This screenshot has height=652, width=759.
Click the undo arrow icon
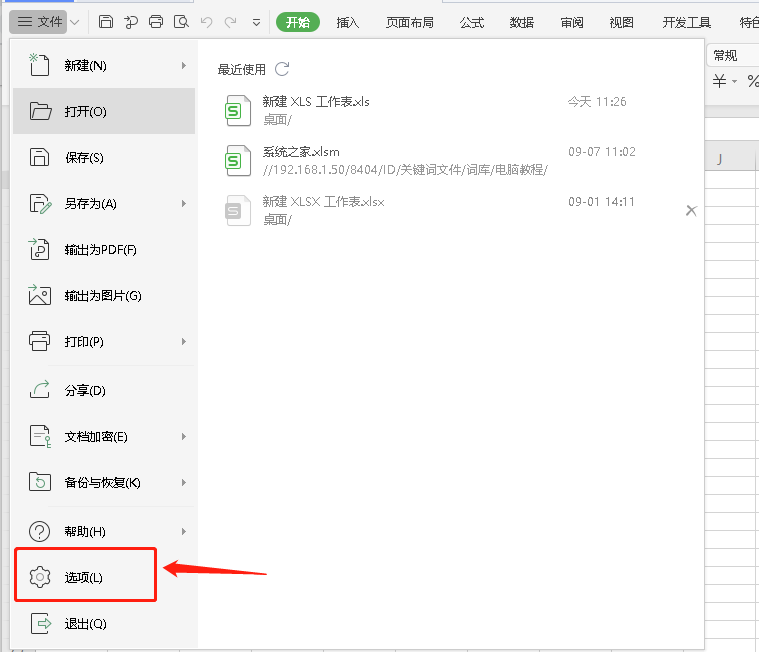pos(206,22)
